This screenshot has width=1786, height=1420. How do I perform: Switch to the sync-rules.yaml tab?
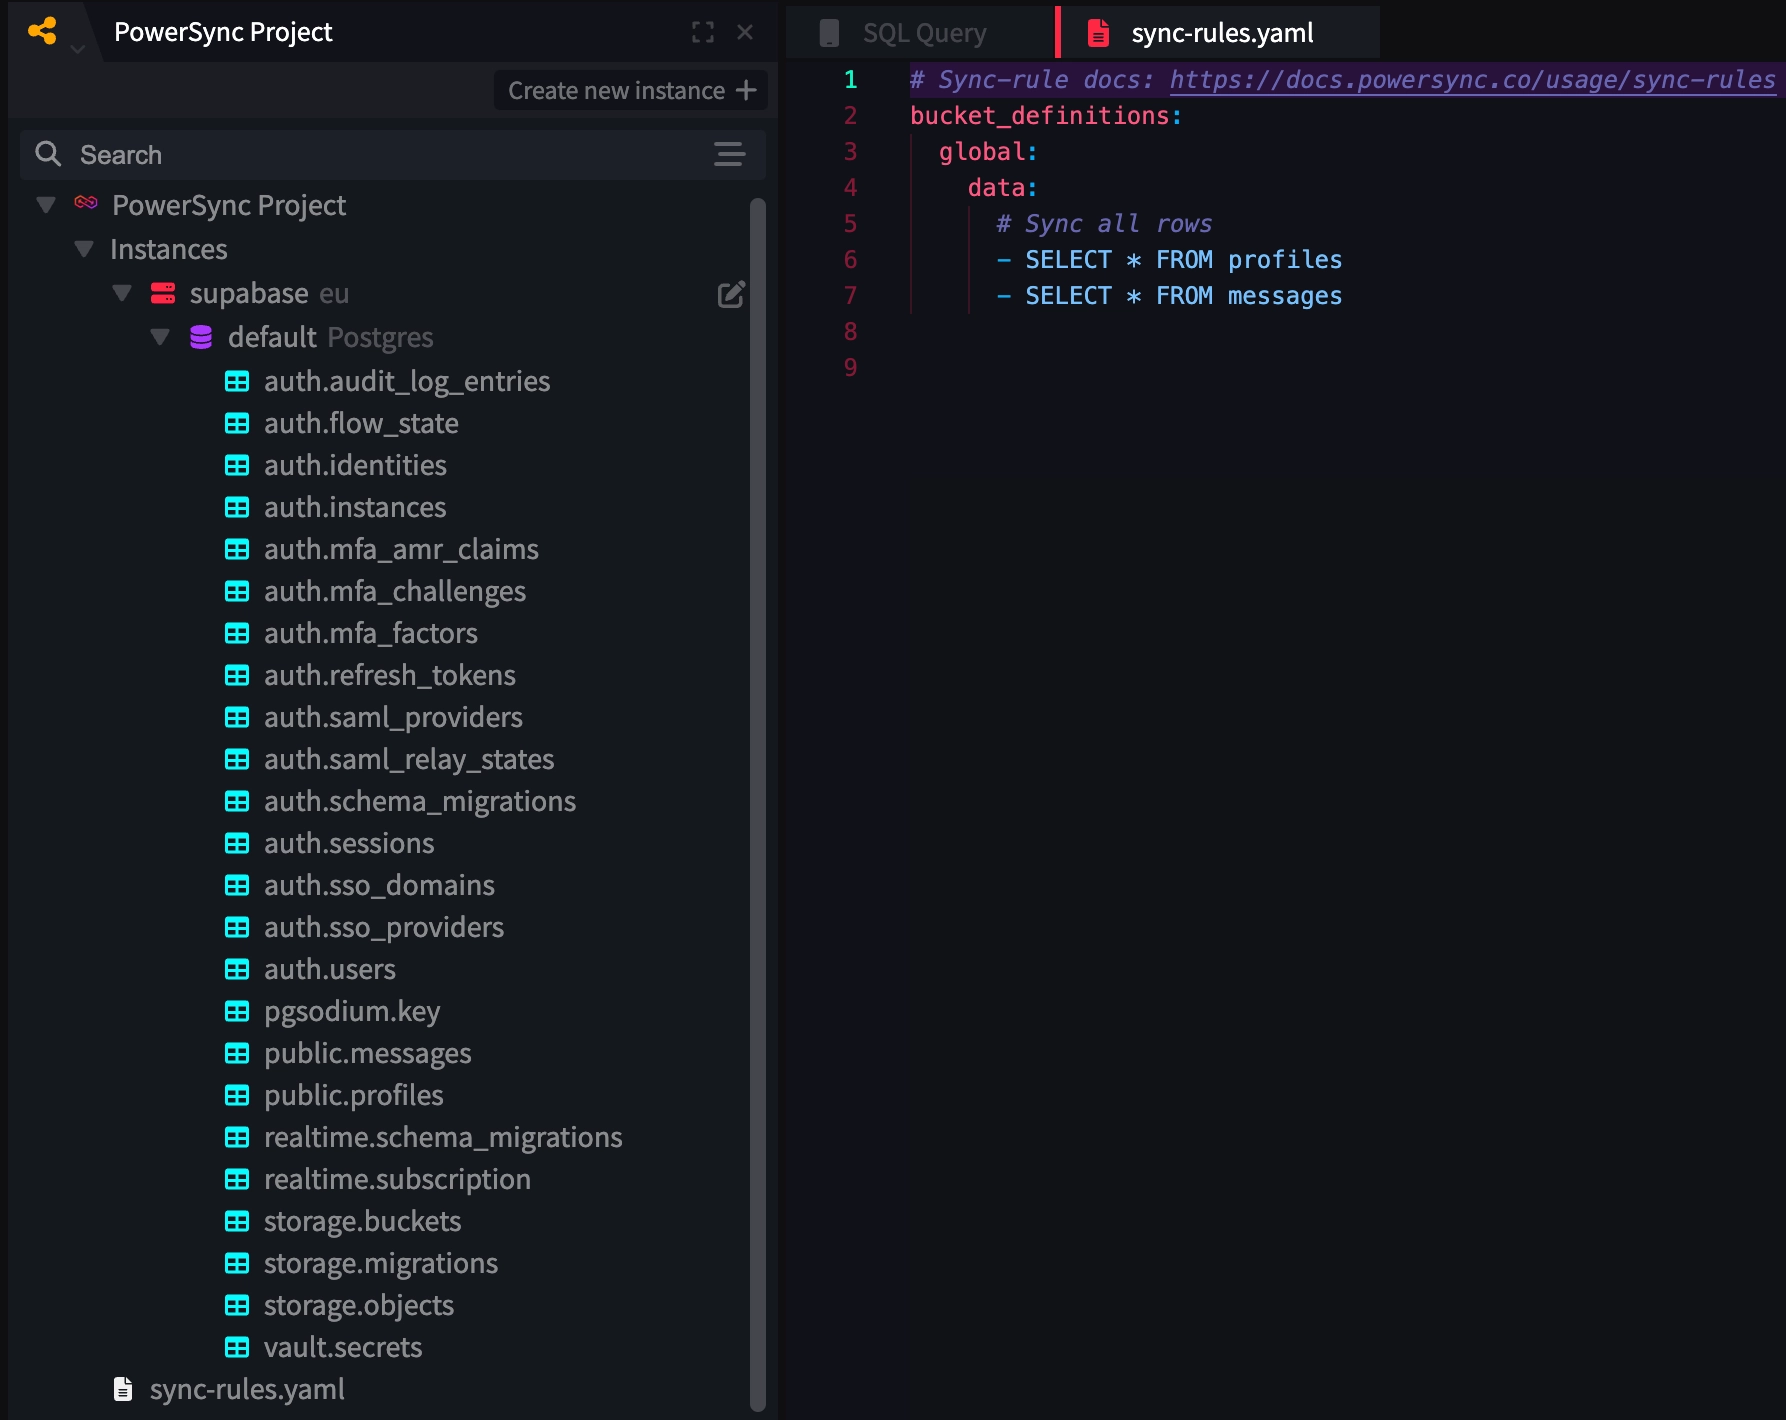click(1219, 33)
